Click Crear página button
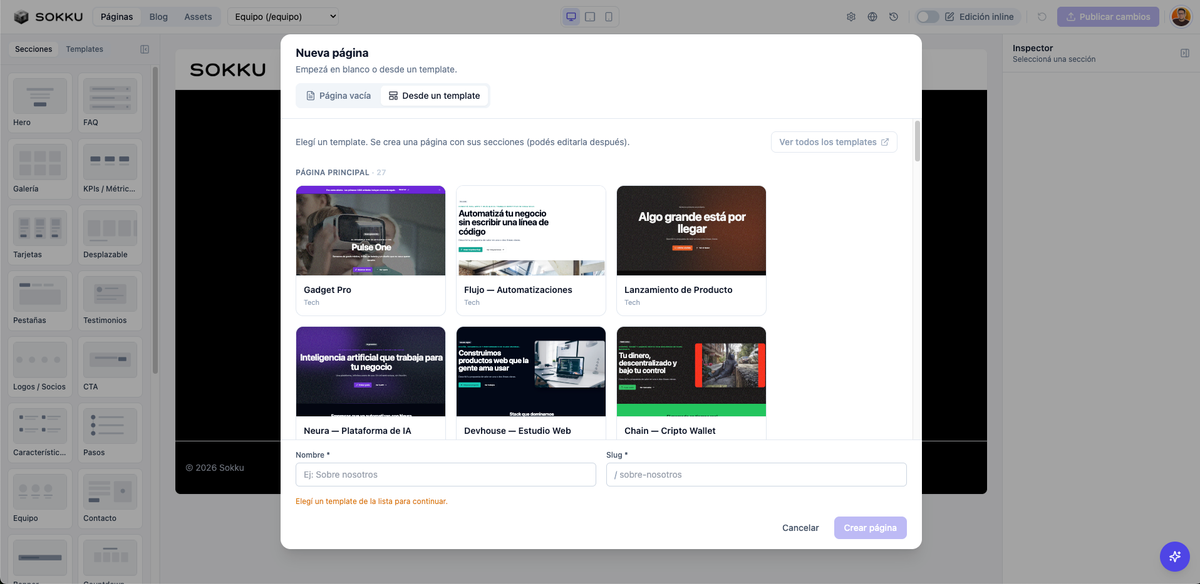1200x584 pixels. coord(870,528)
